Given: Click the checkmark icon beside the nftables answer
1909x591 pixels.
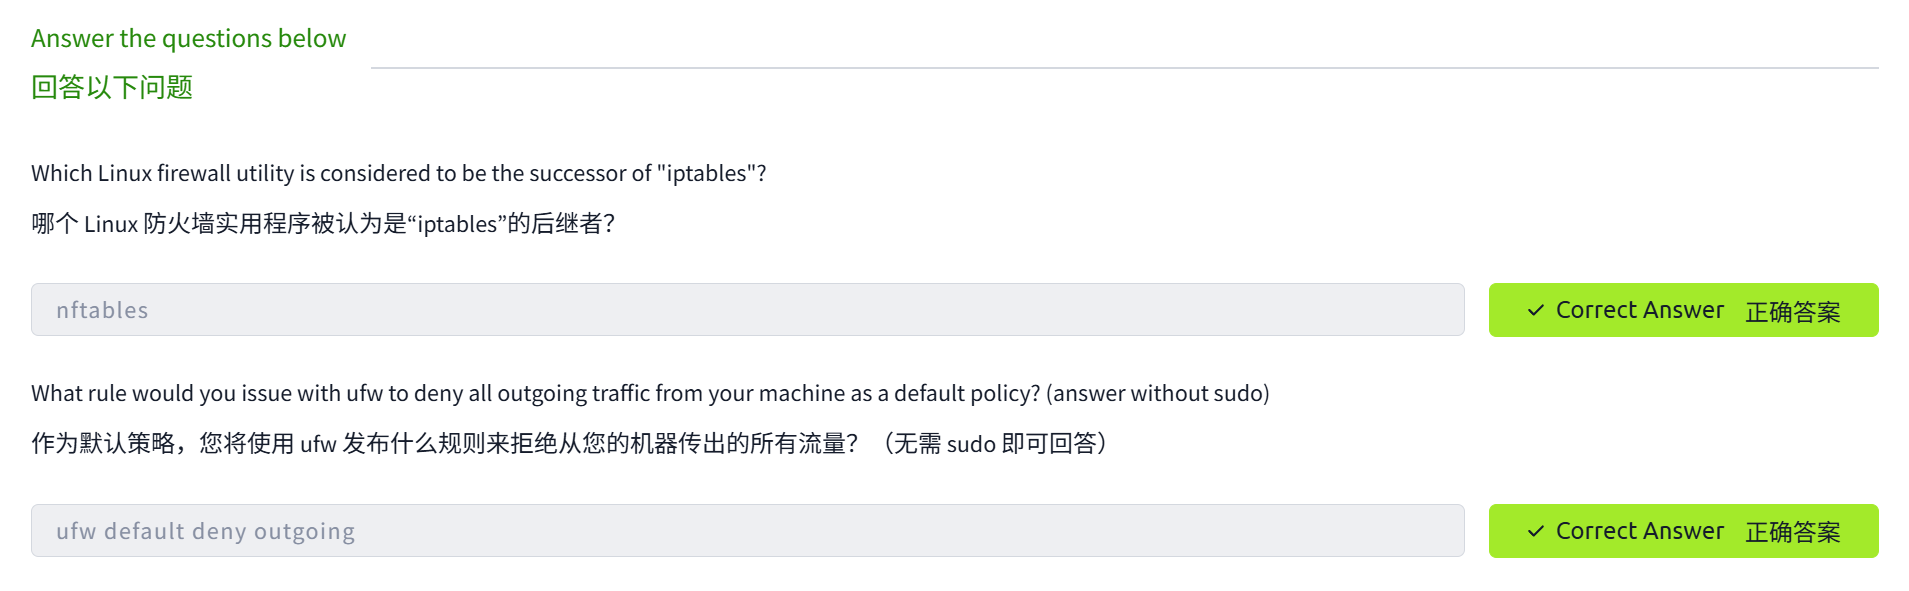Looking at the screenshot, I should (x=1535, y=311).
